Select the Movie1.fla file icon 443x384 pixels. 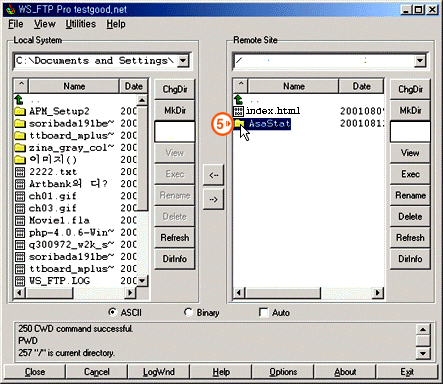coord(20,220)
